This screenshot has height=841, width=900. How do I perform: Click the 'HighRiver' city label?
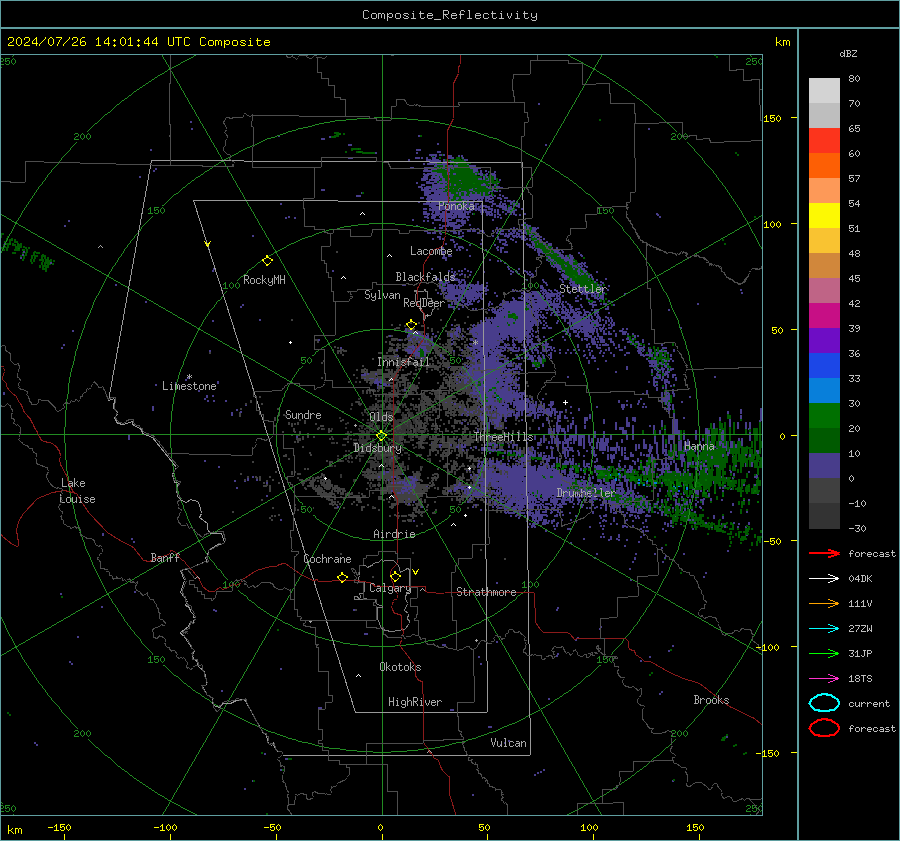[414, 702]
